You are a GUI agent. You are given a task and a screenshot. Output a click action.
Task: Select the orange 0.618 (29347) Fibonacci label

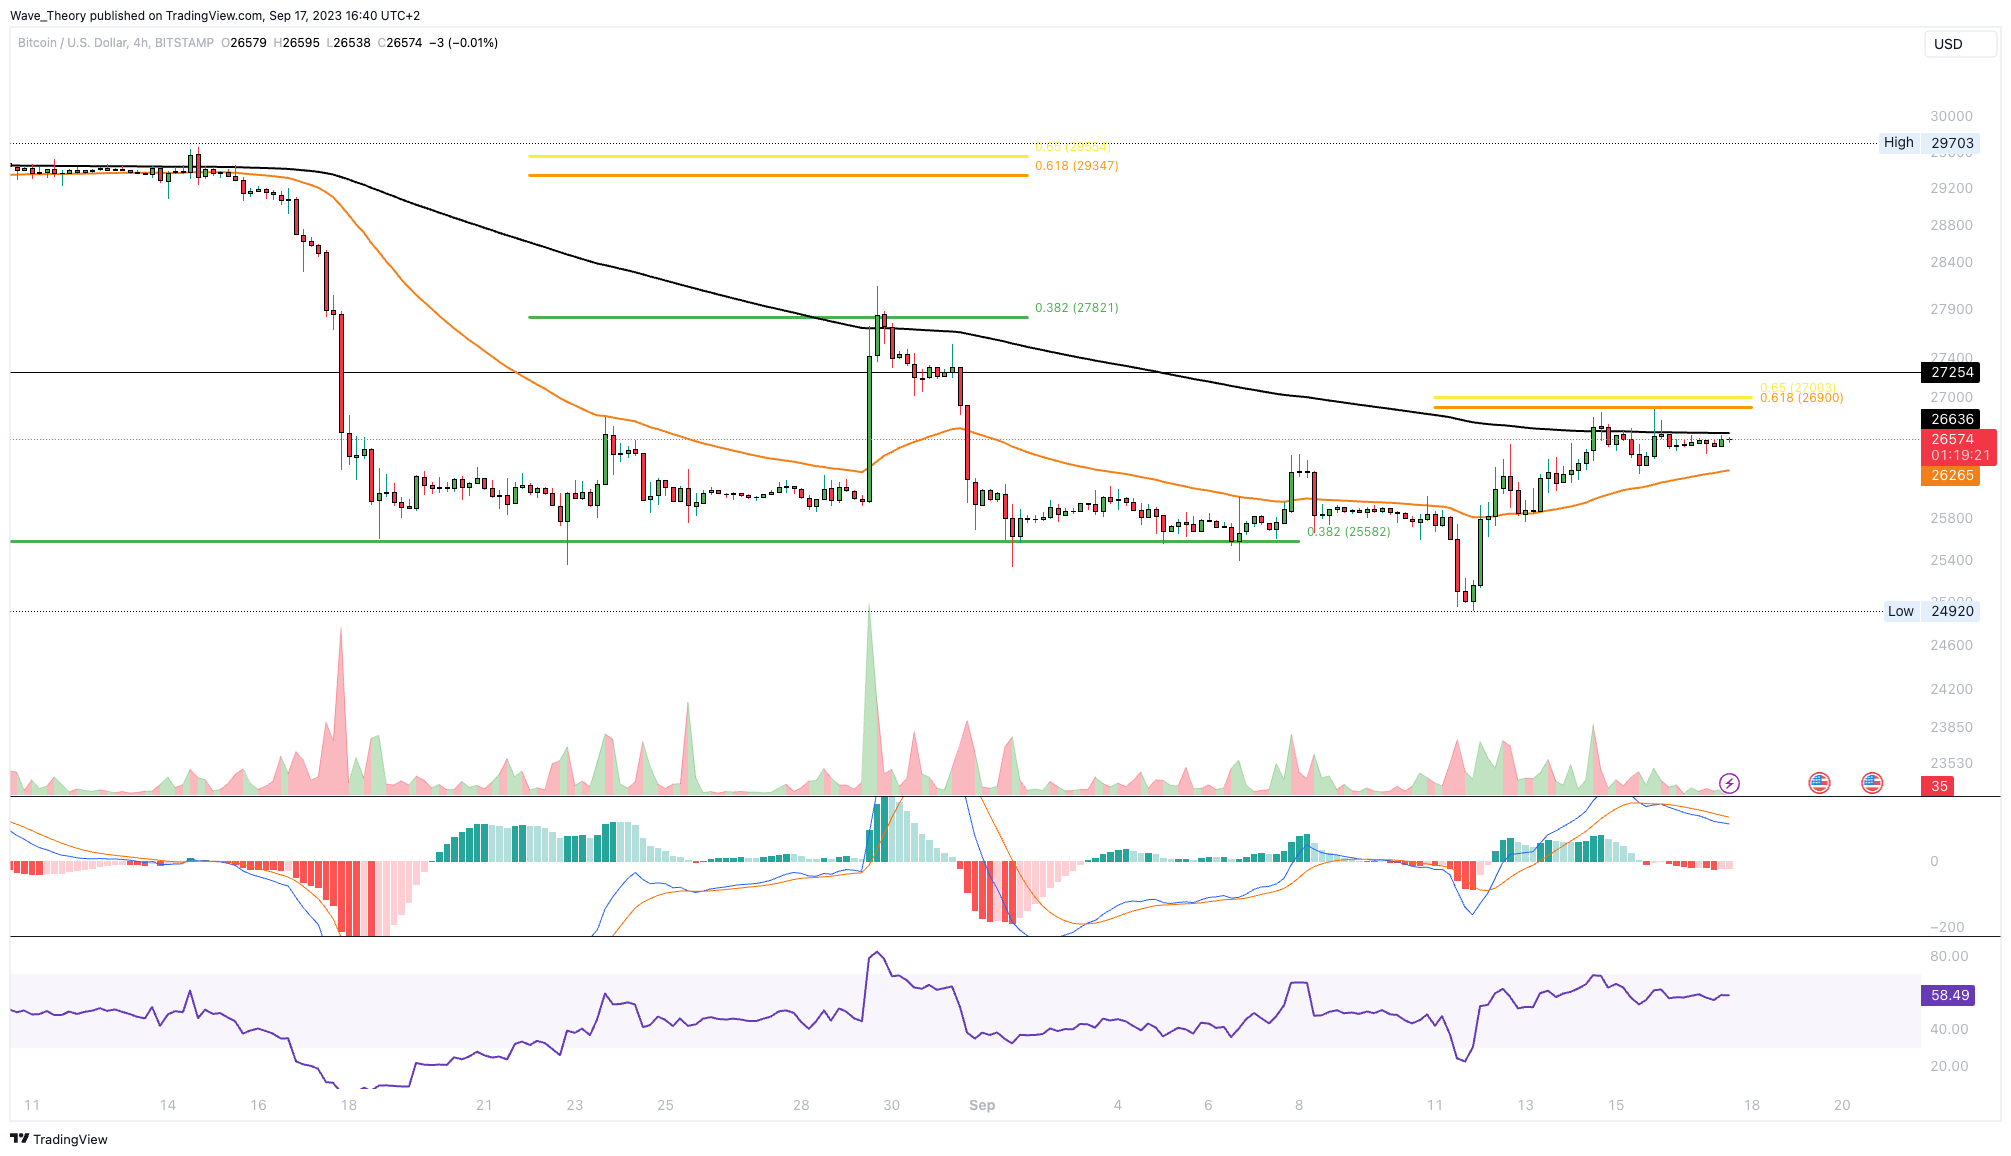pos(1076,166)
